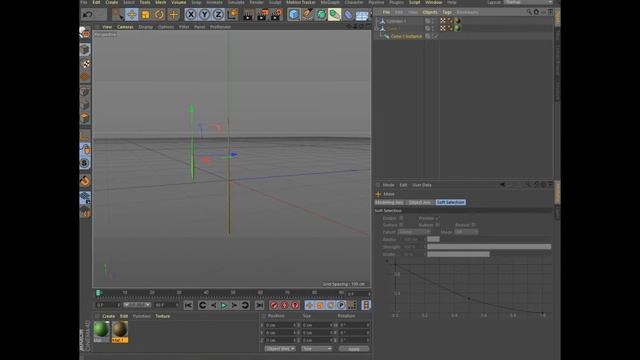Click the Undo arrow icon
This screenshot has width=640, height=360.
87,15
